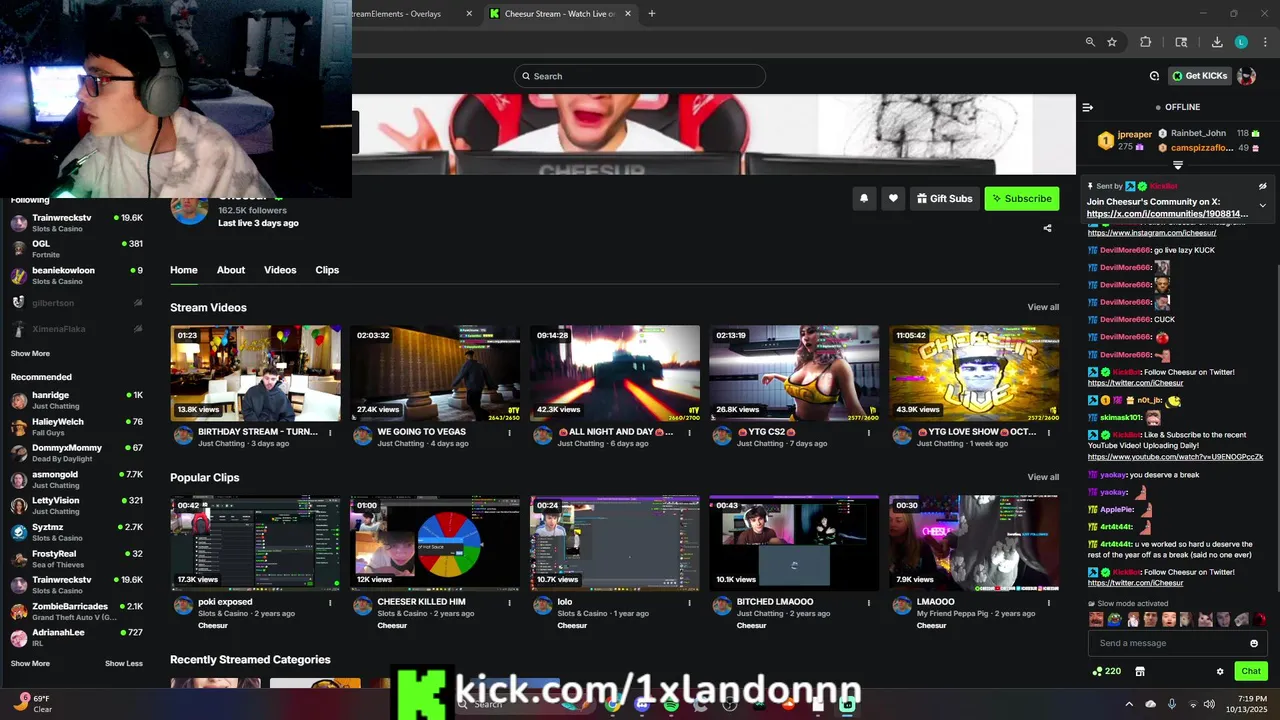
Task: Open weather widget showing 69°F
Action: pyautogui.click(x=34, y=704)
